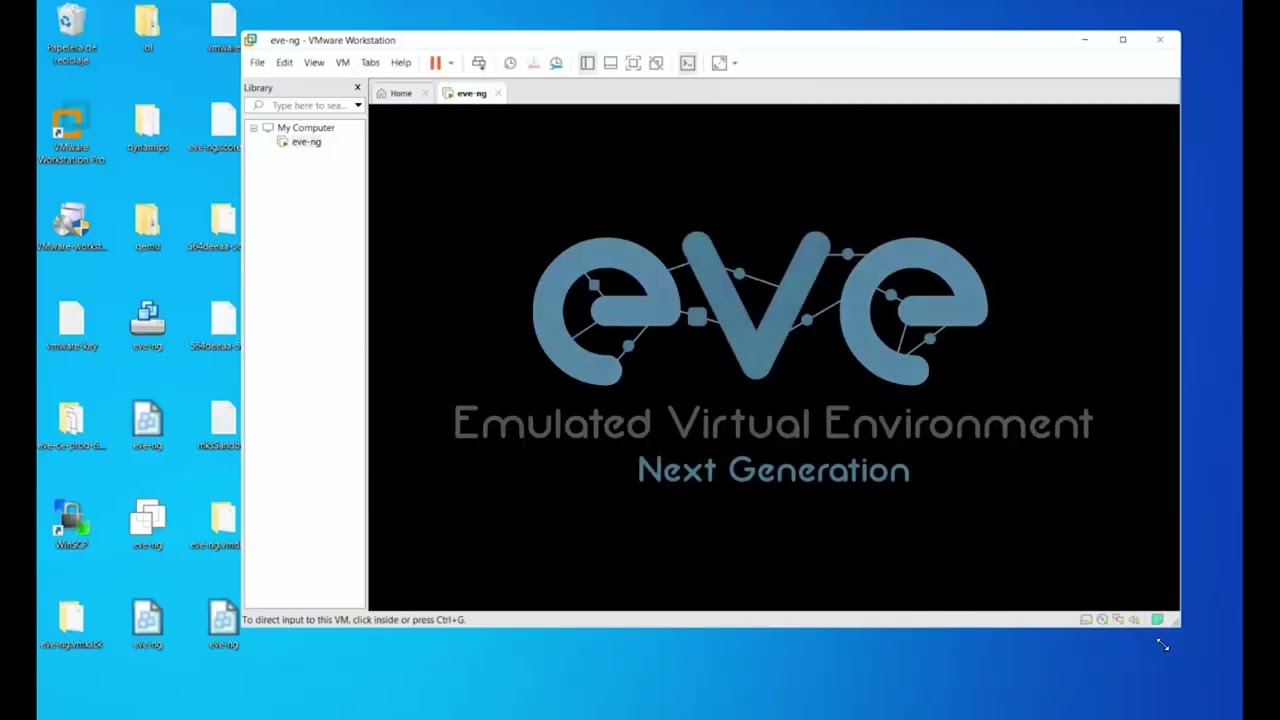
Task: Click the CD/DVD drive status icon
Action: click(1102, 620)
